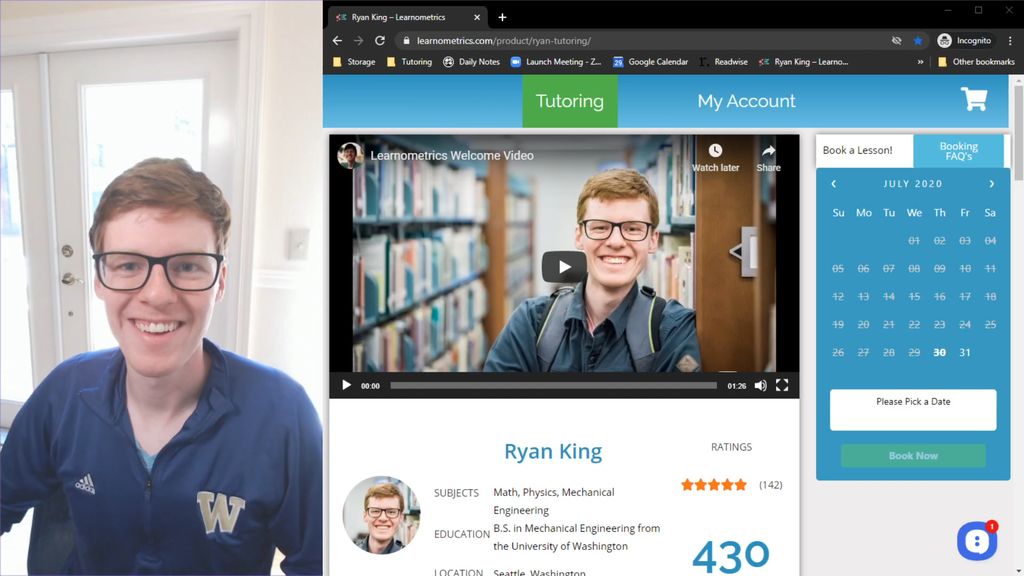Click the Please Pick a Date box
Screen dimensions: 1024x576
[913, 410]
